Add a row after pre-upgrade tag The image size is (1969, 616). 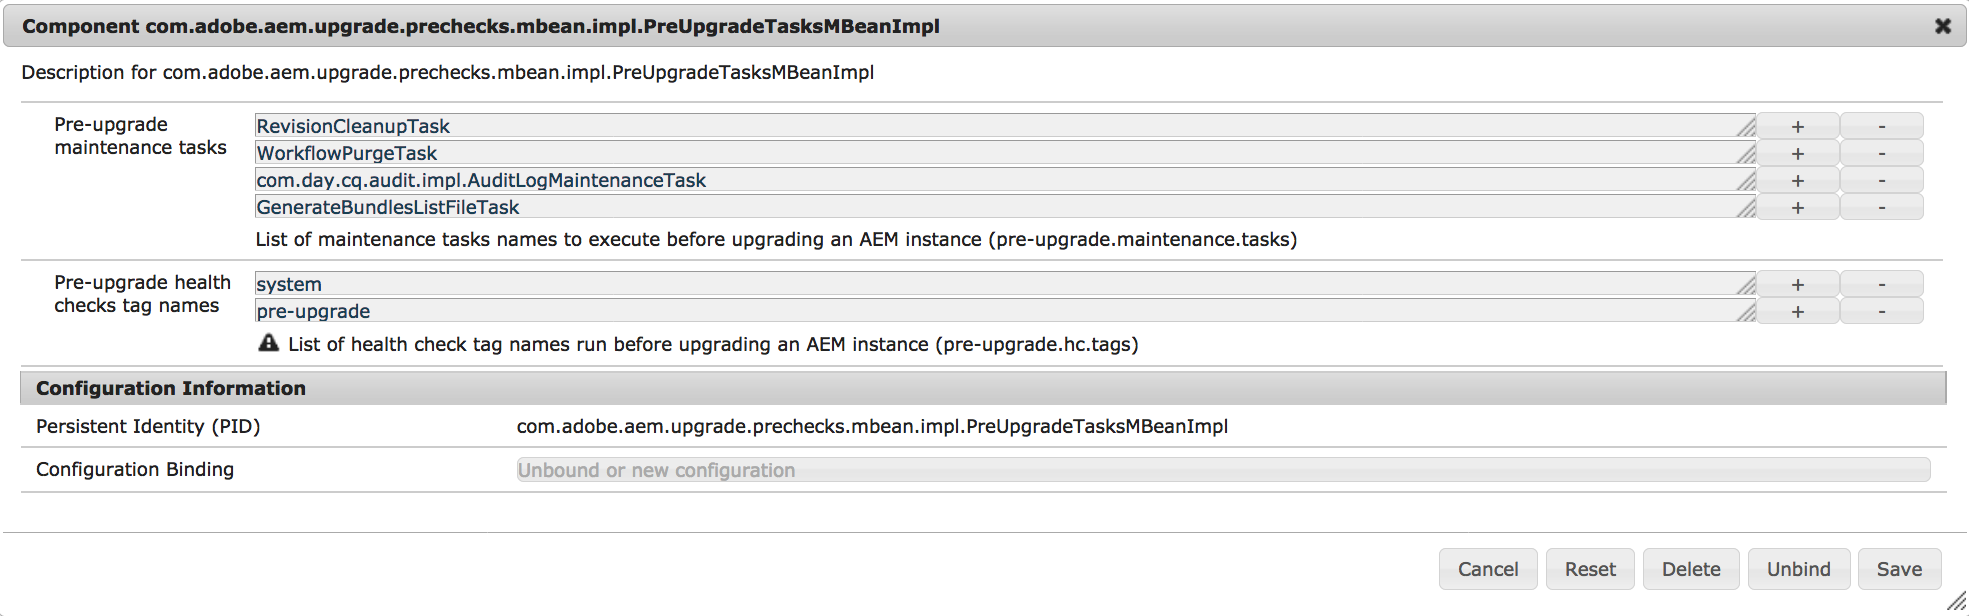tap(1797, 311)
